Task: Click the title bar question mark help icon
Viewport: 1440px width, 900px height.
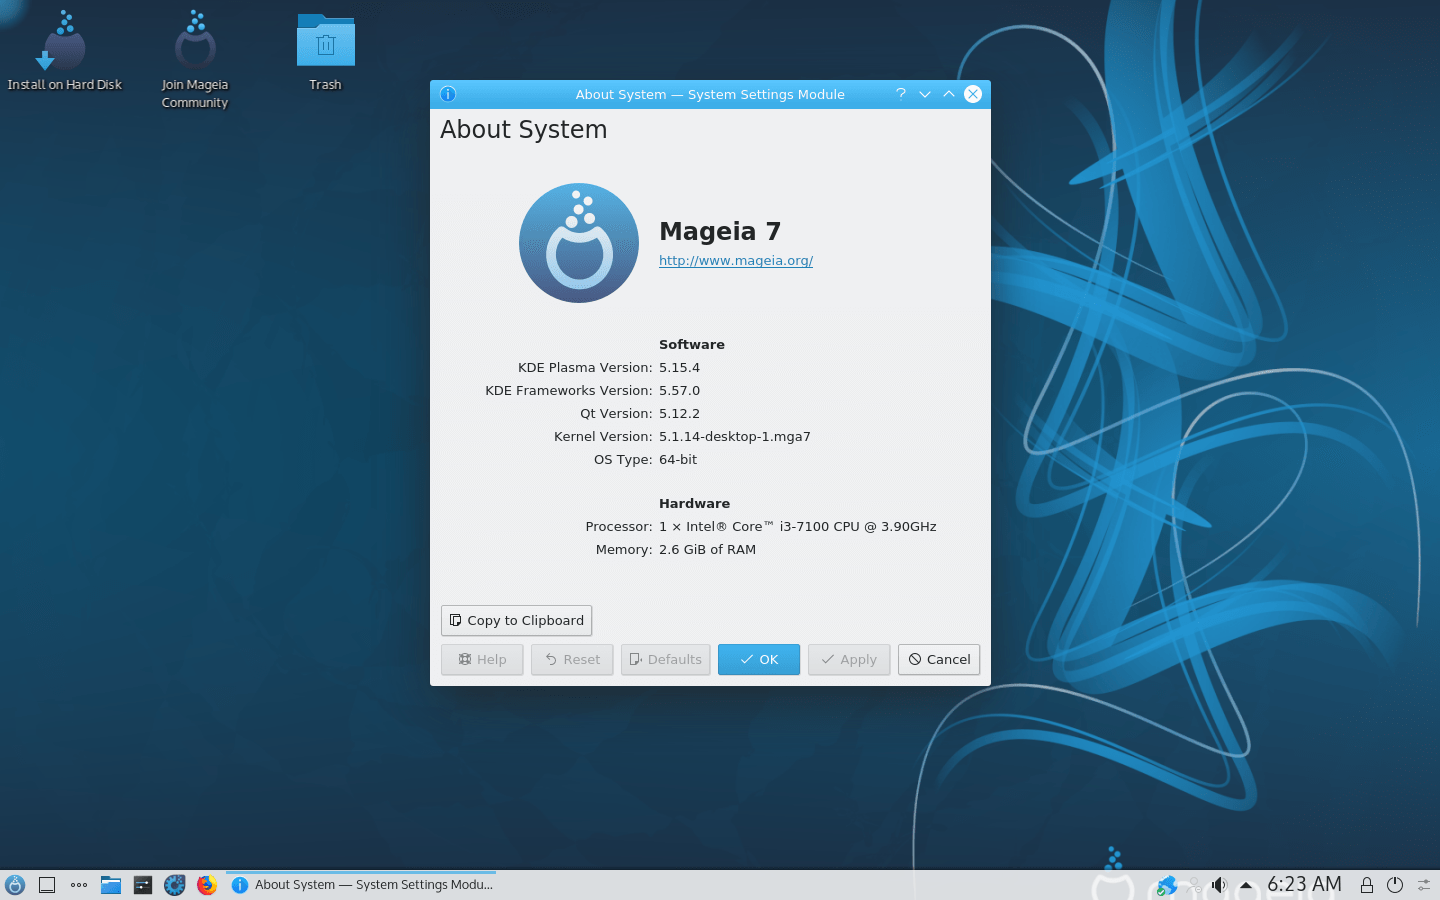Action: point(901,94)
